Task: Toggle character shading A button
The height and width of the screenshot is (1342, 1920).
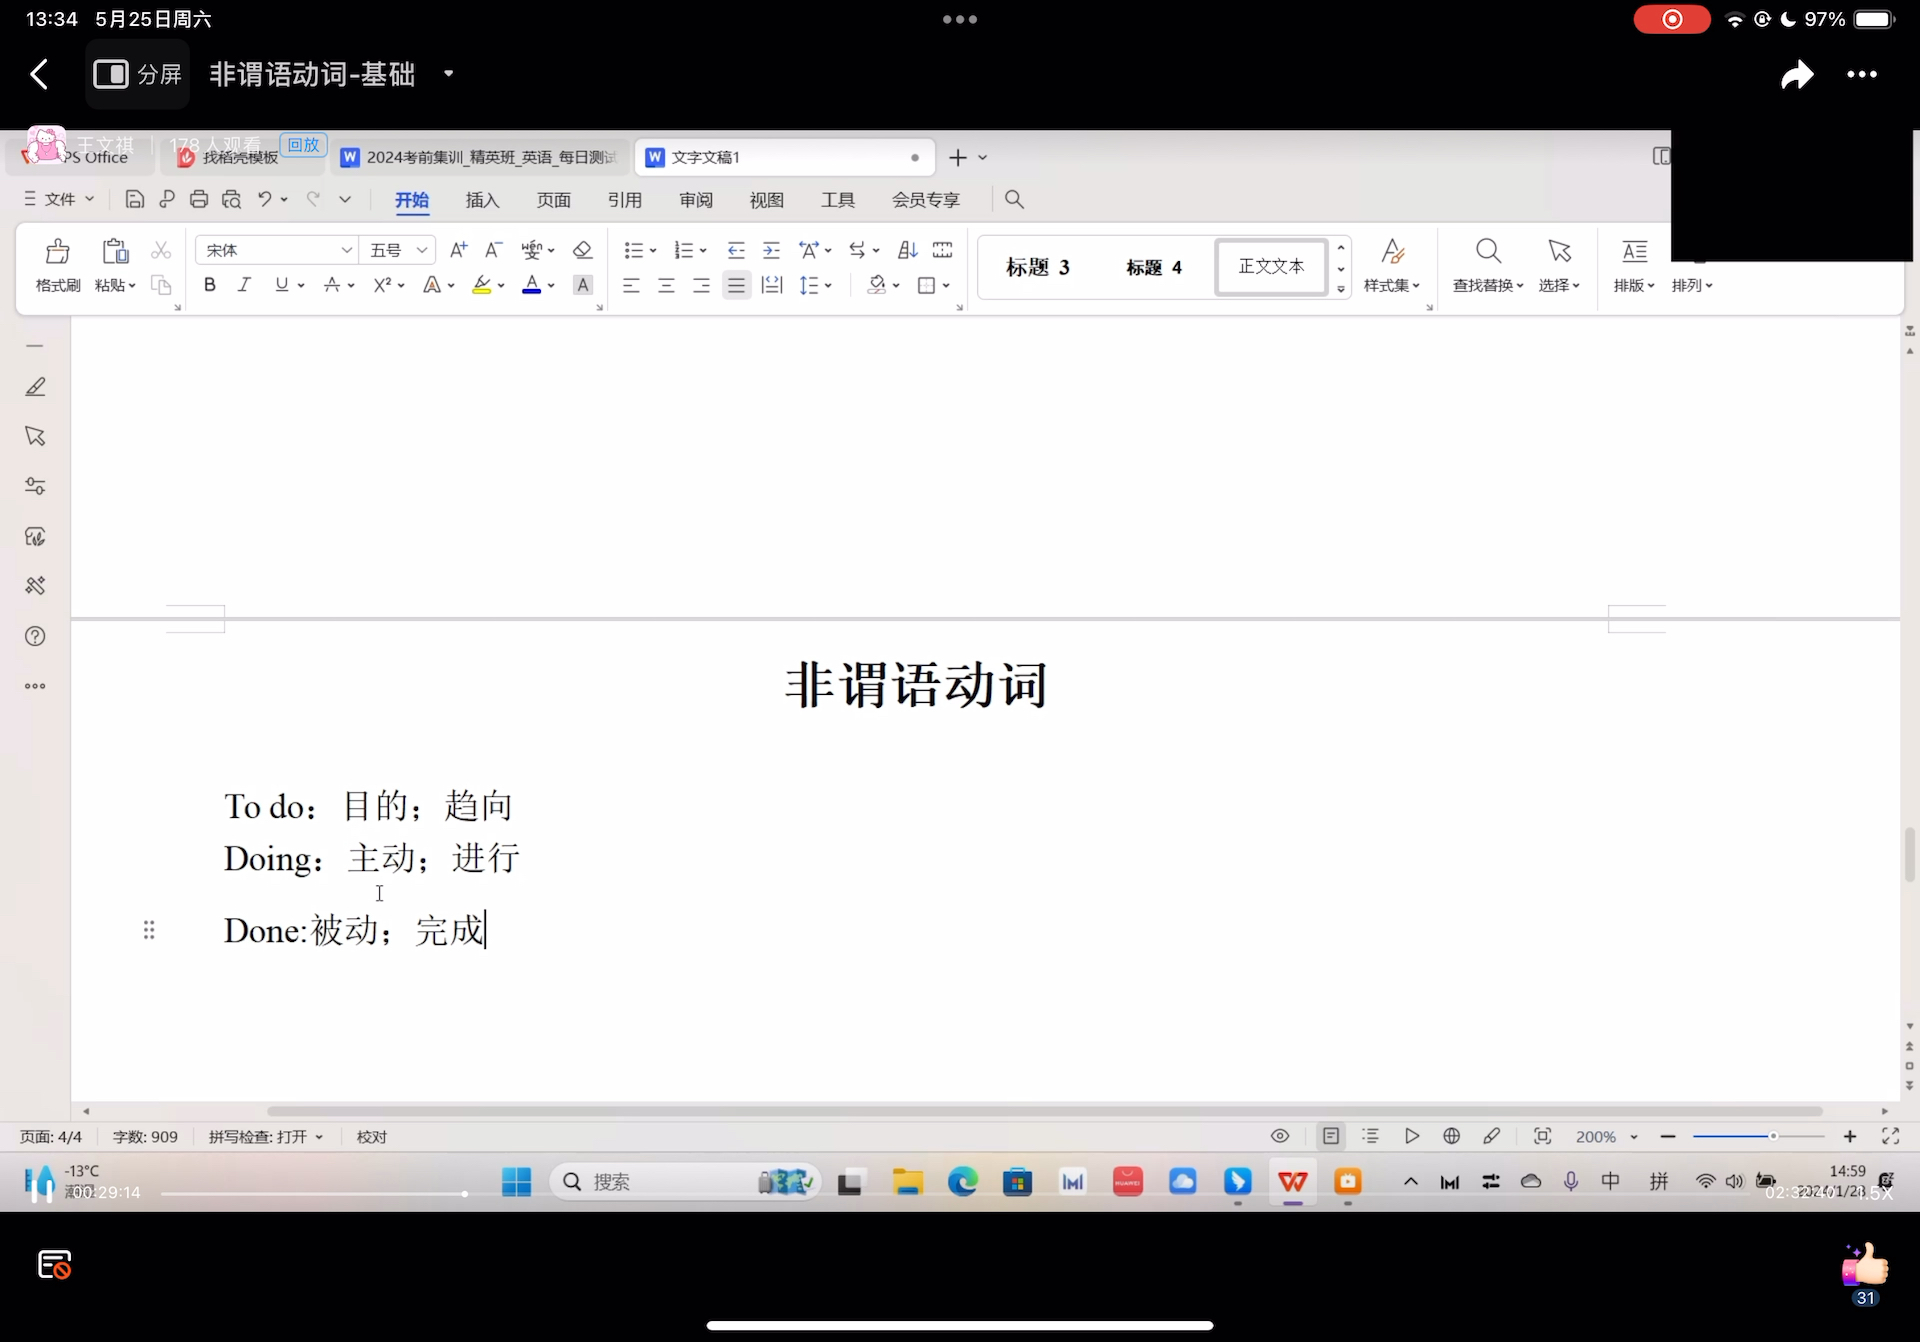Action: click(583, 285)
